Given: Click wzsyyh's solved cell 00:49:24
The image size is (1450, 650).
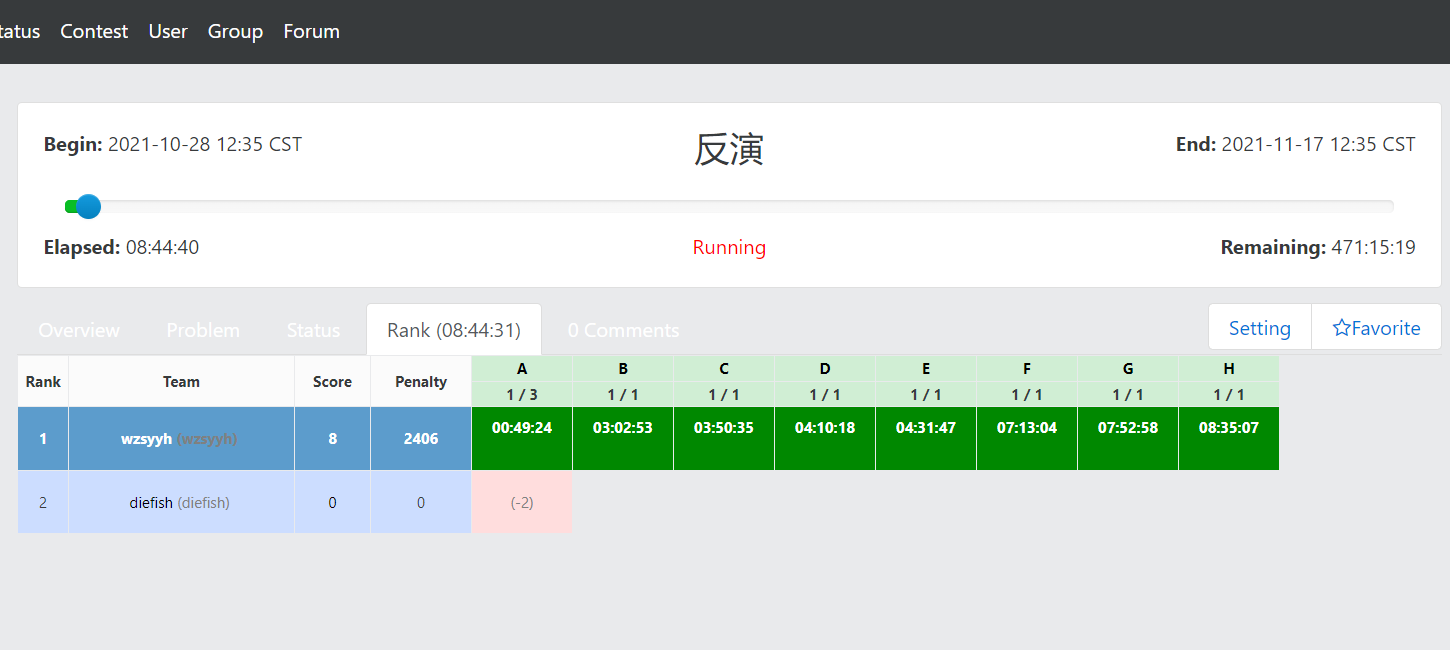Looking at the screenshot, I should pos(522,428).
